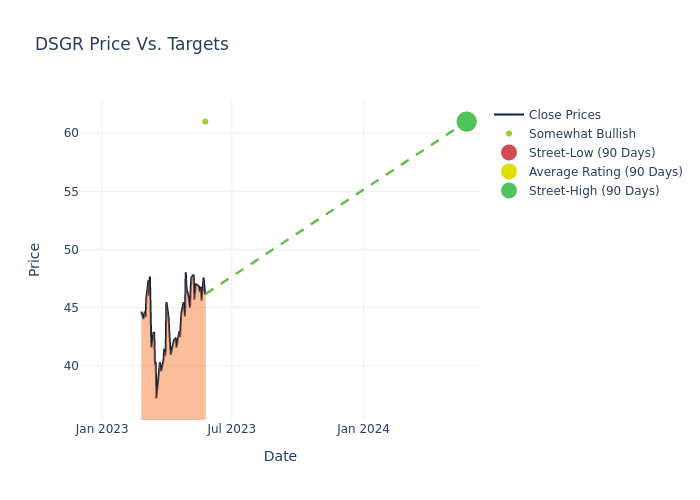Click the Price y-axis title
The height and width of the screenshot is (500, 700).
[x=35, y=259]
